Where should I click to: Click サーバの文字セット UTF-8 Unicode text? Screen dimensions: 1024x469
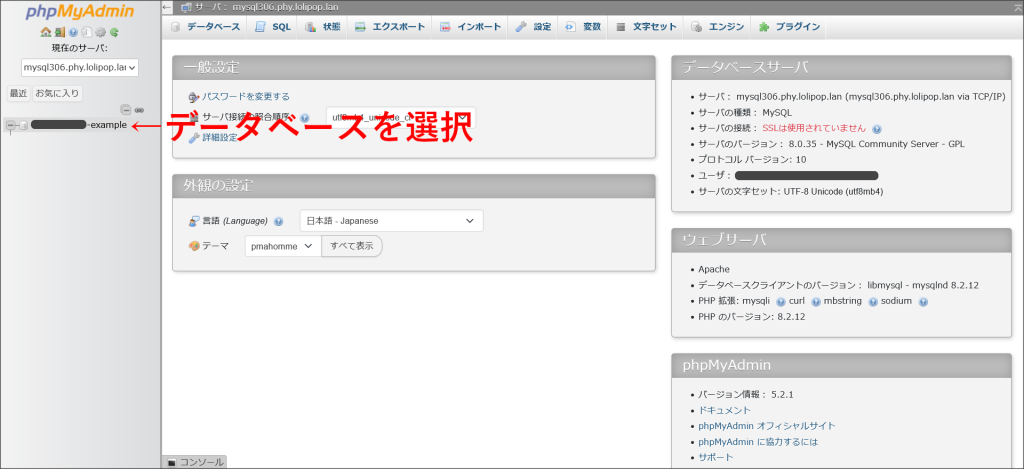791,191
